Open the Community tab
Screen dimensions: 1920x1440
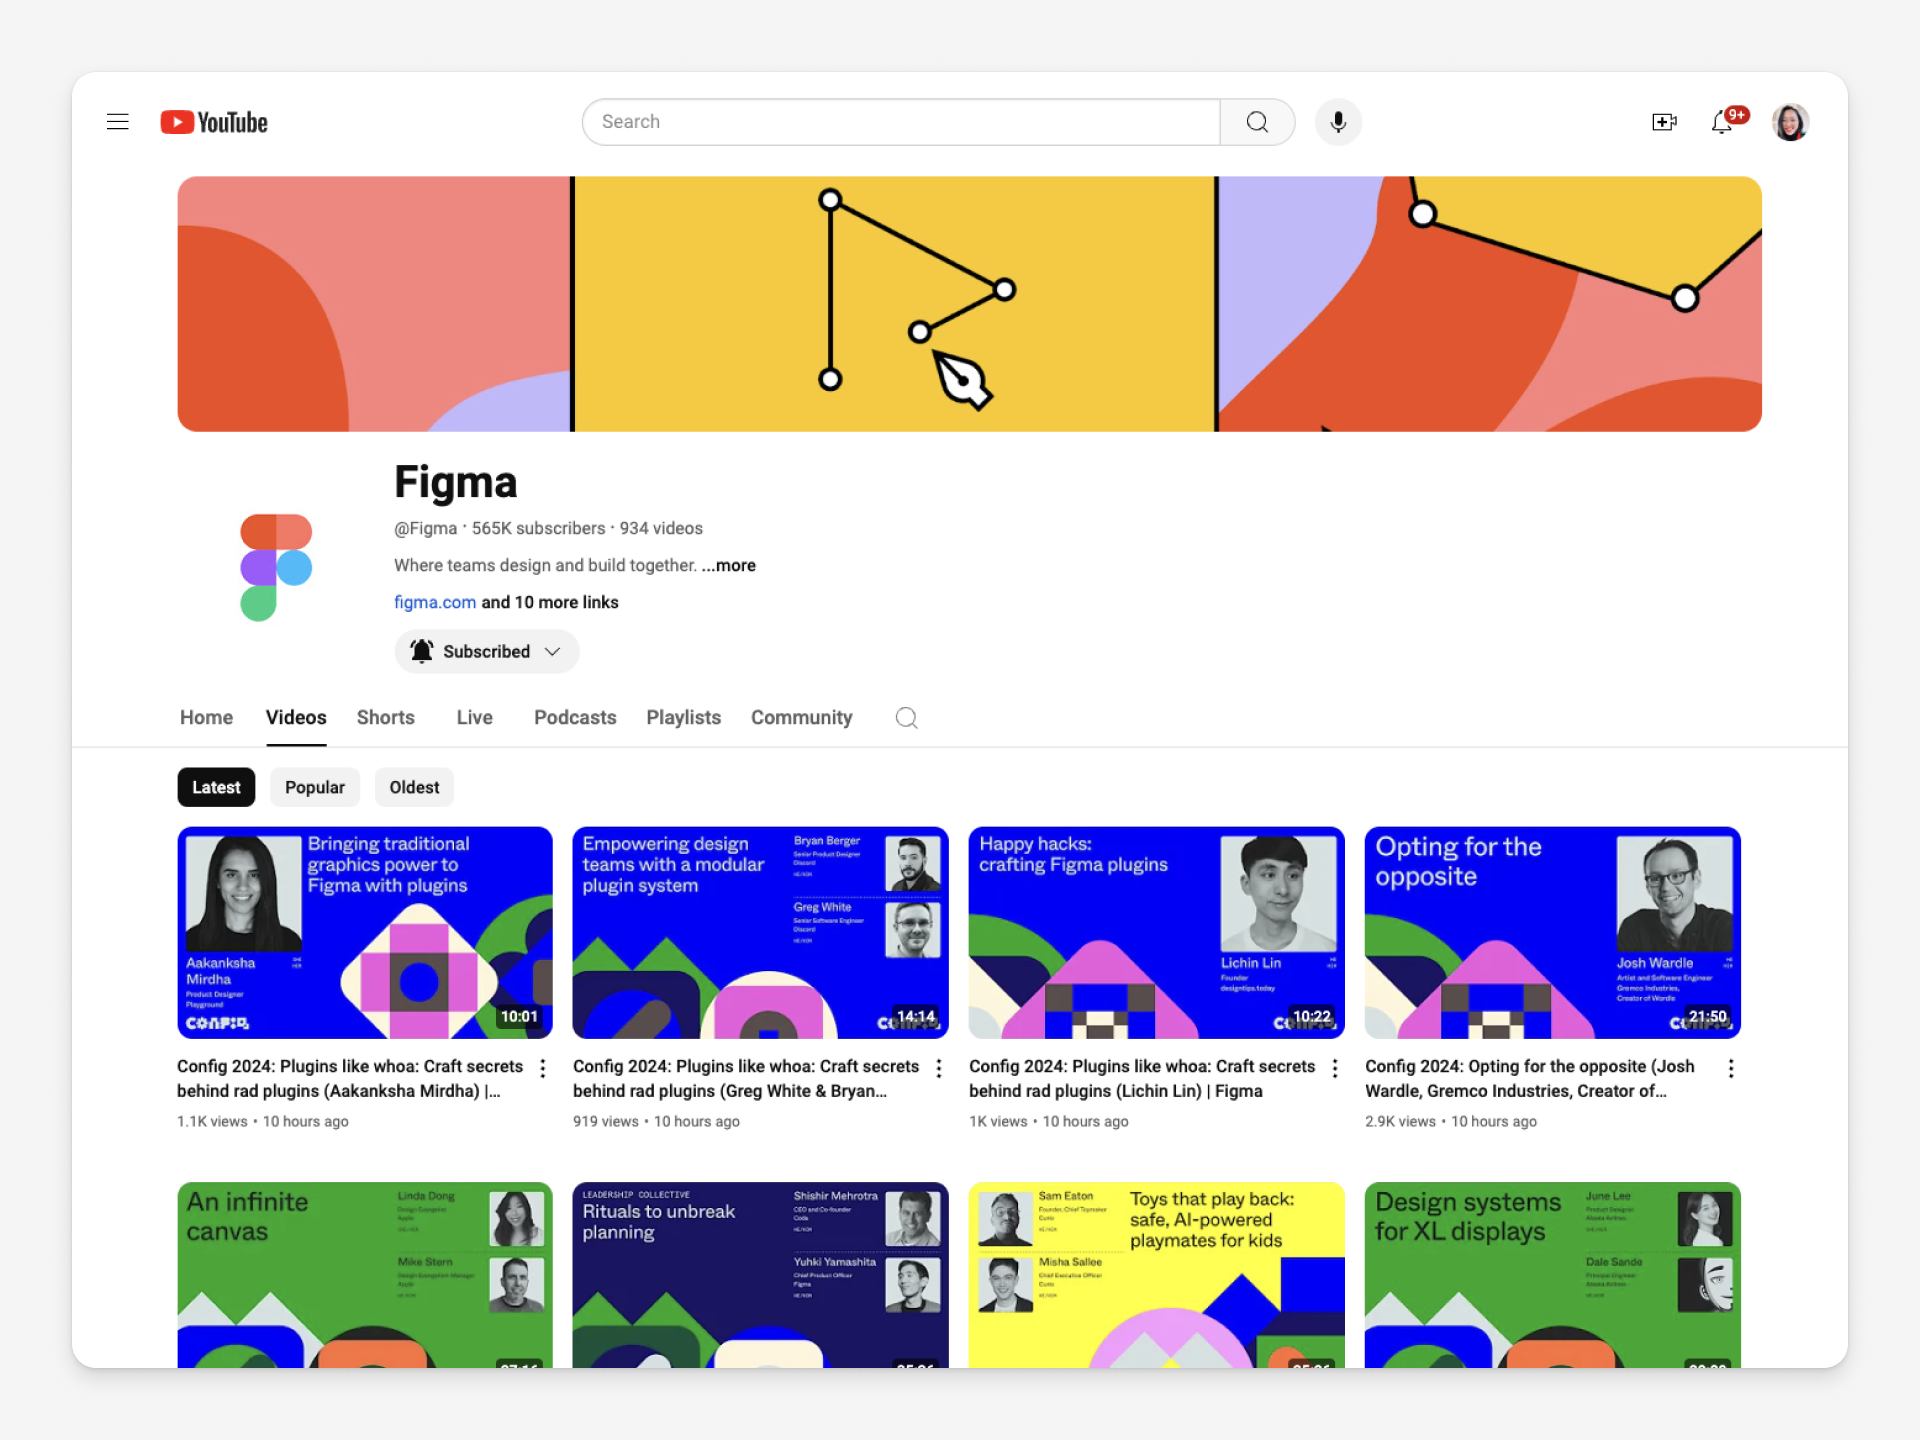click(801, 717)
